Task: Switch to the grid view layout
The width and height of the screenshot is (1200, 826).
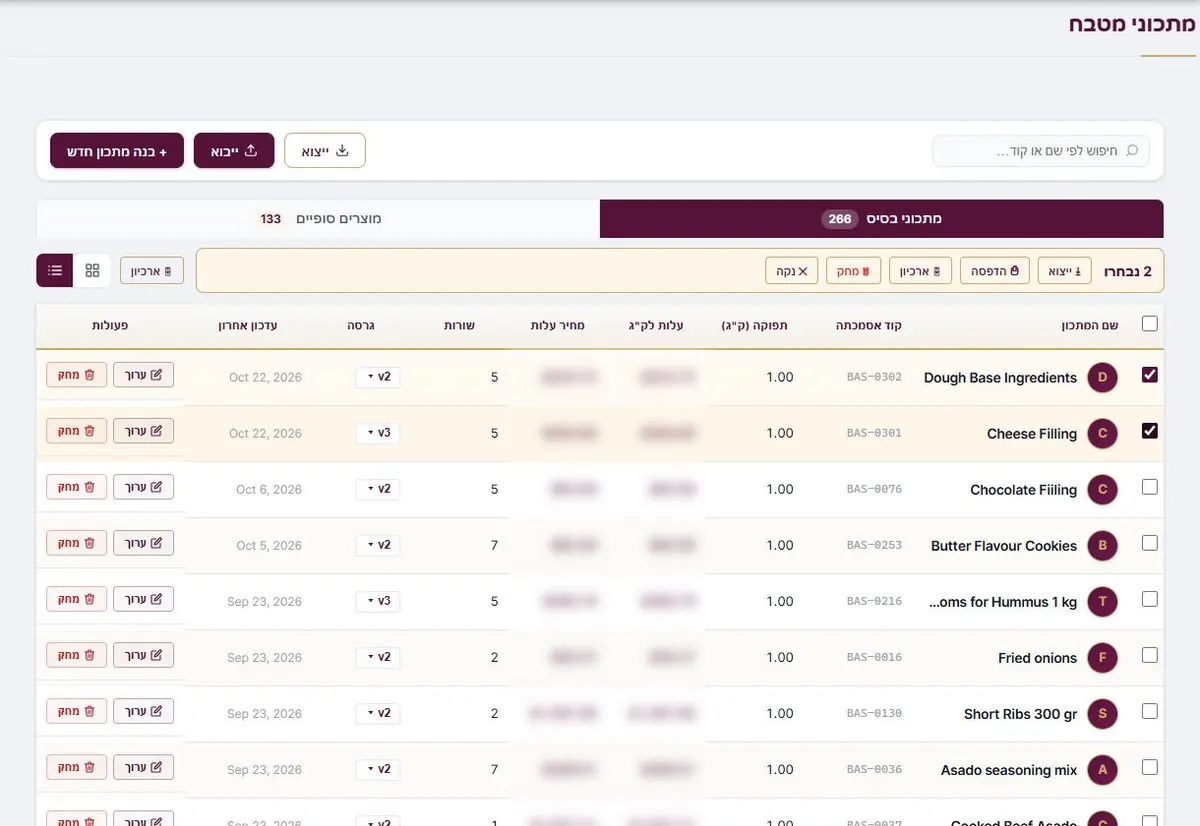Action: [x=92, y=270]
